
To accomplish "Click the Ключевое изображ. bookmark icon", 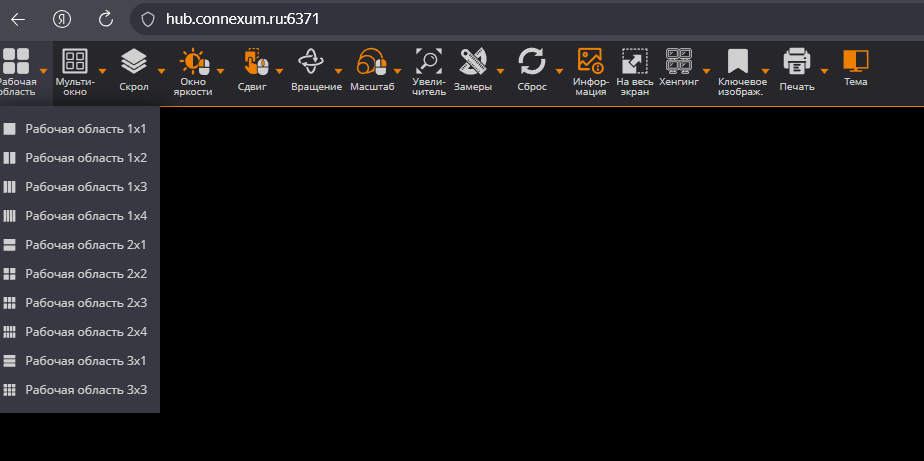I will 738,61.
